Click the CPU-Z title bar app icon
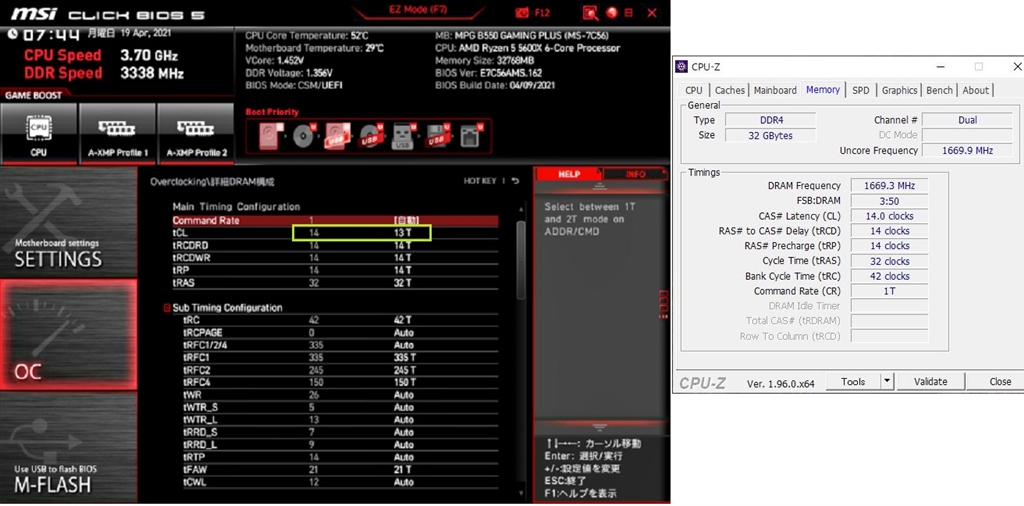Viewport: 1024px width, 506px height. [682, 67]
